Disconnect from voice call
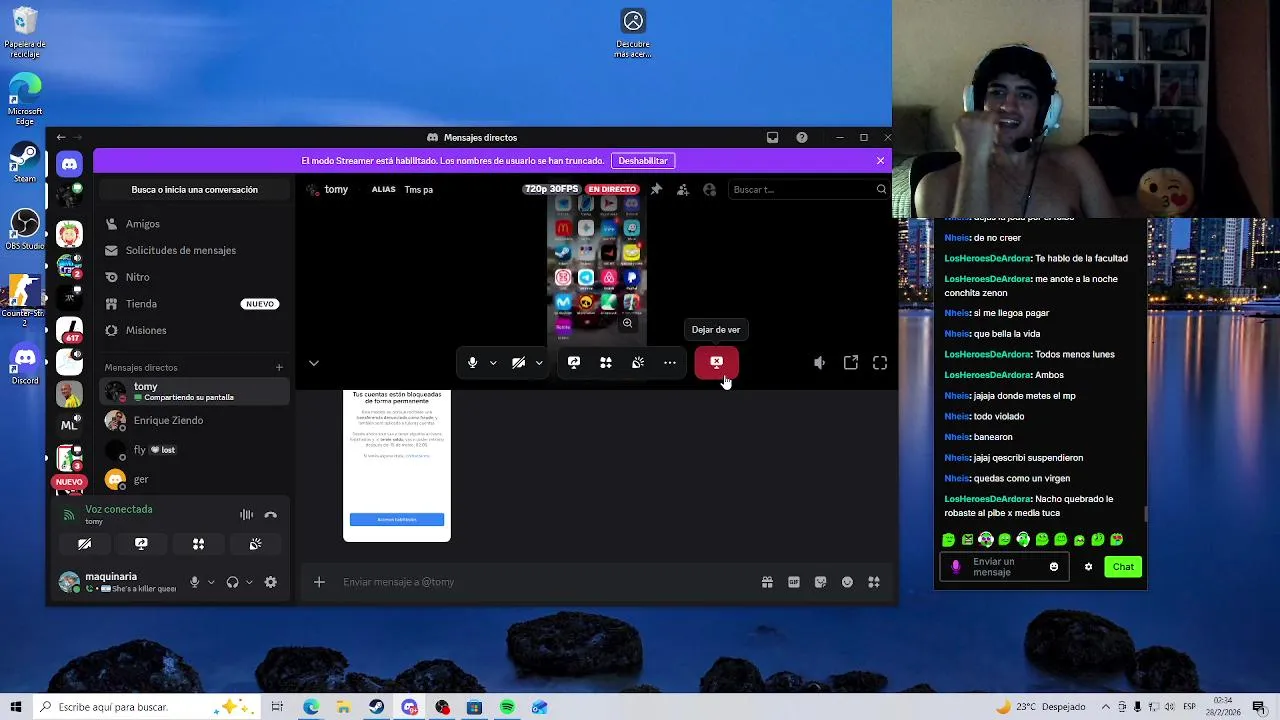Screen dimensions: 1280x720 pyautogui.click(x=270, y=515)
